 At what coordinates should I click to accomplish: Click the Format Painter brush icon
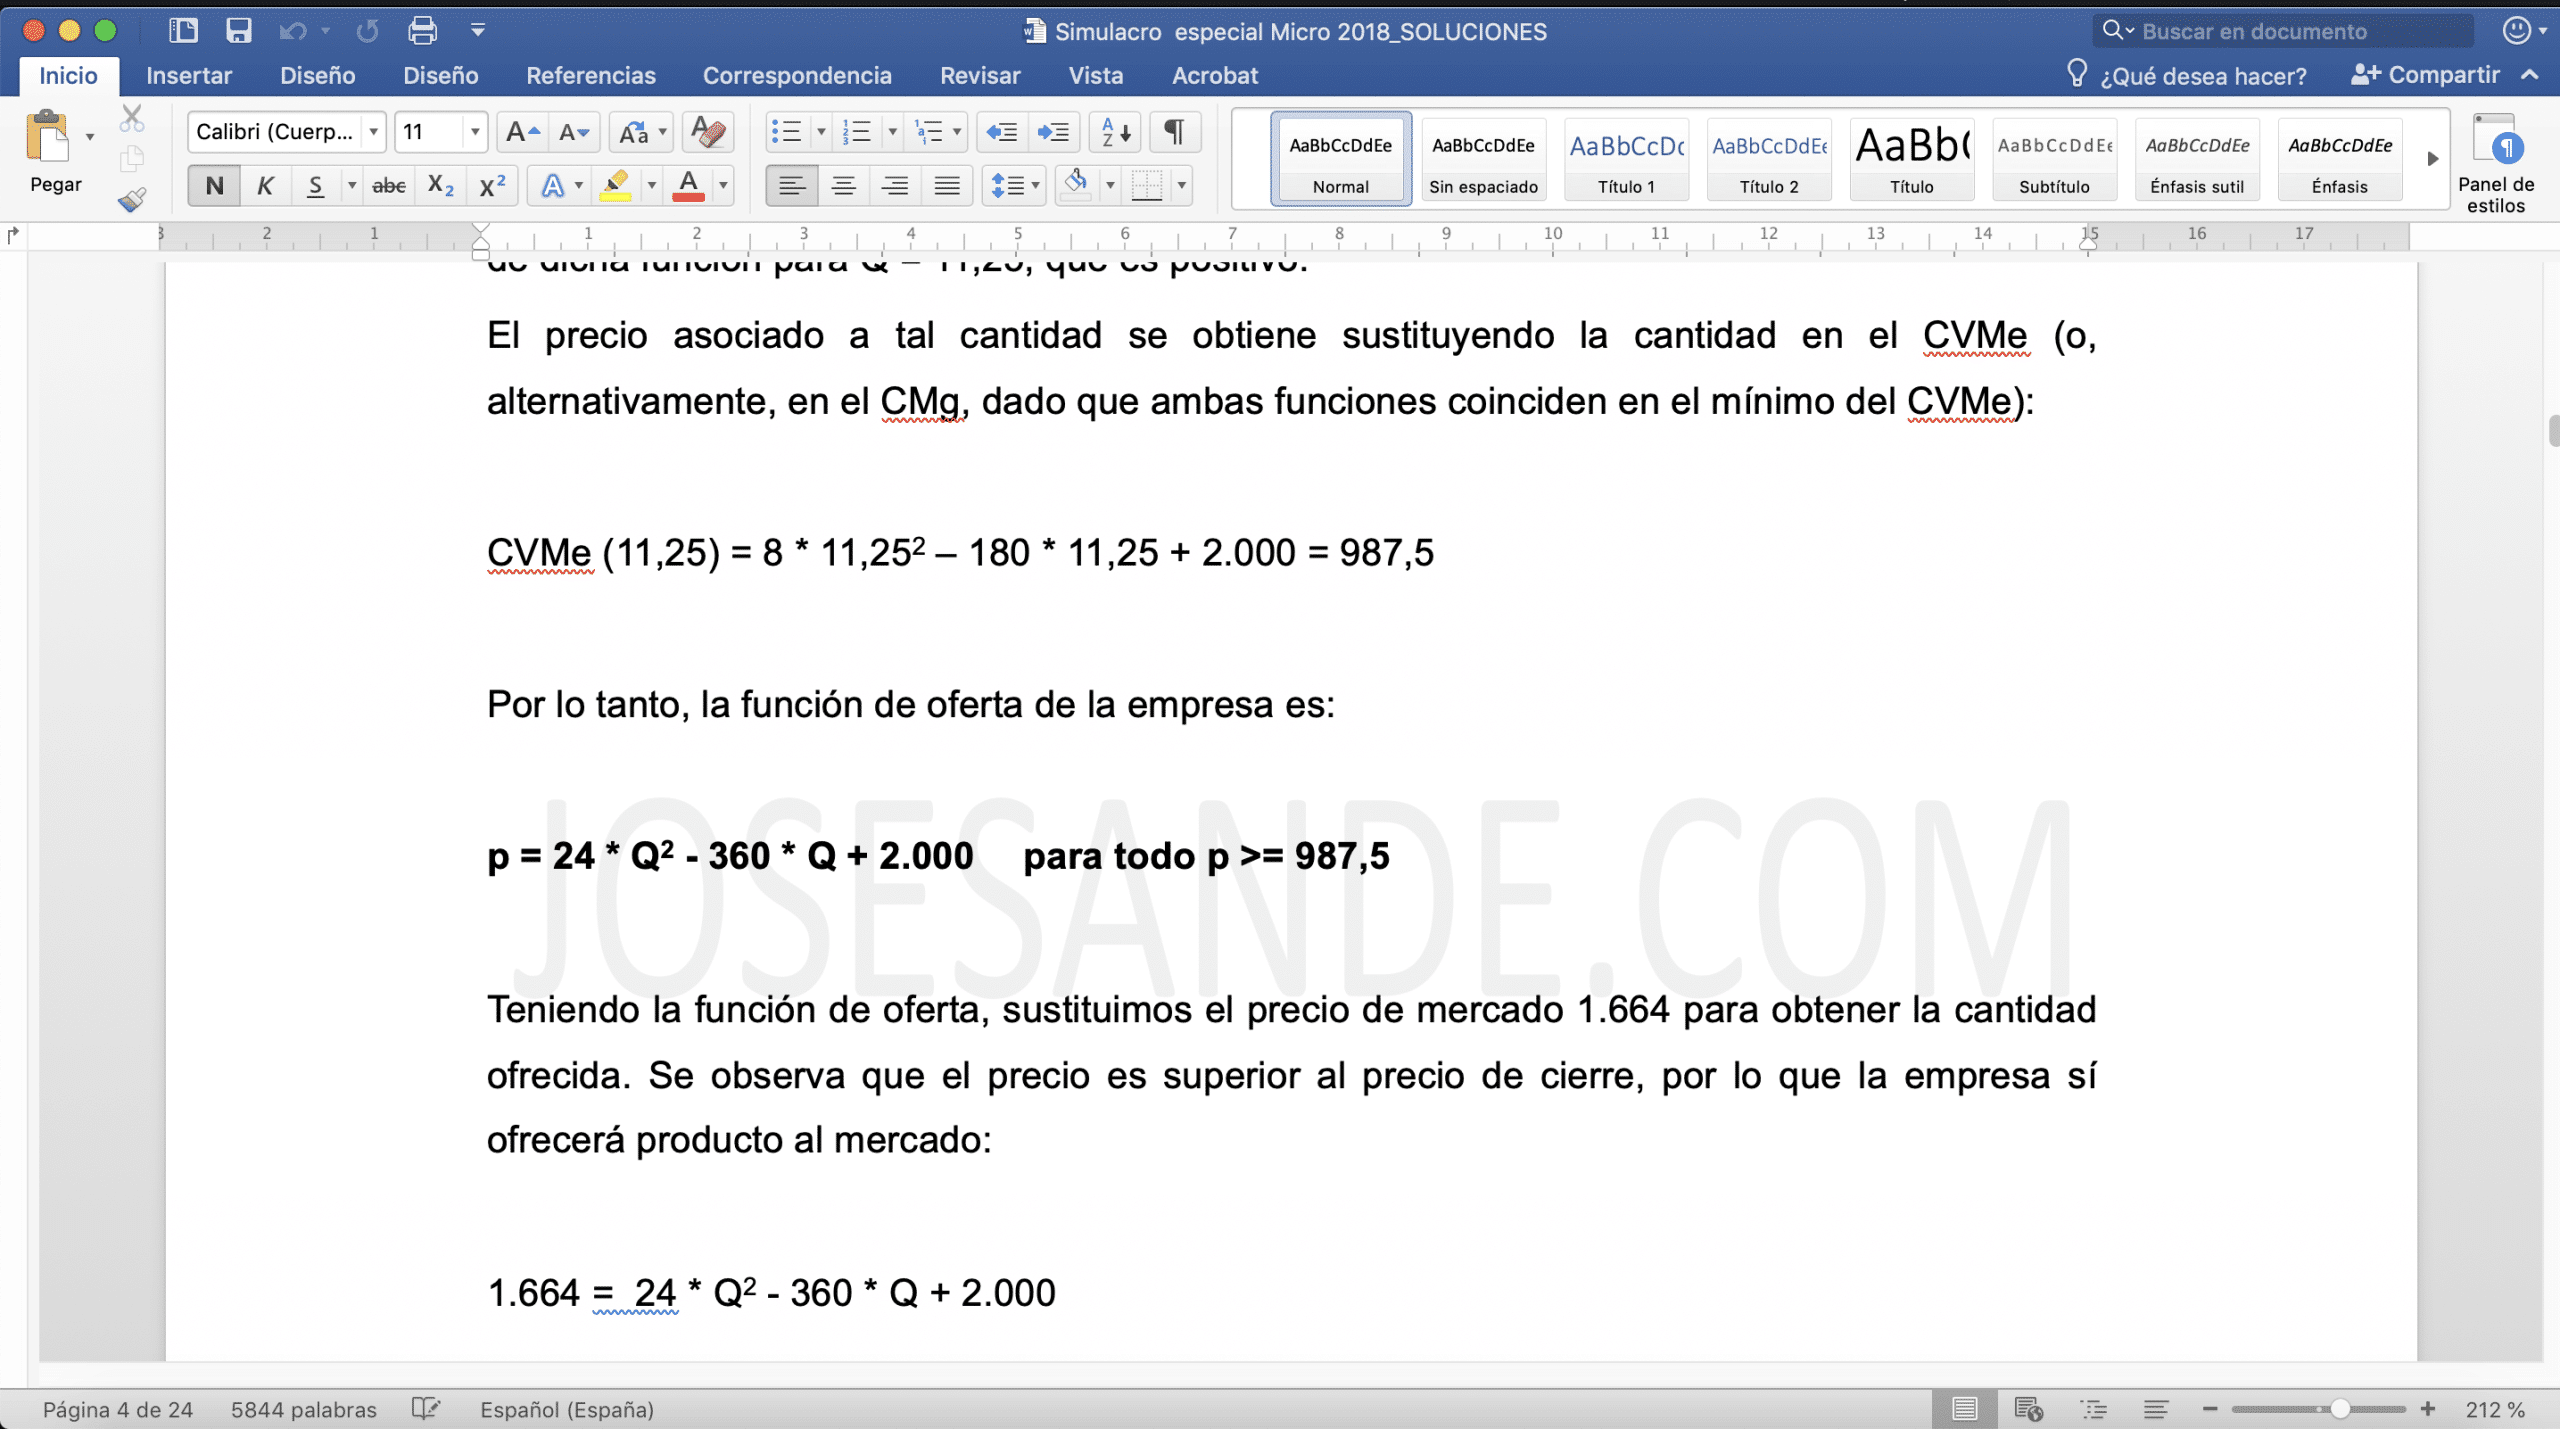131,200
